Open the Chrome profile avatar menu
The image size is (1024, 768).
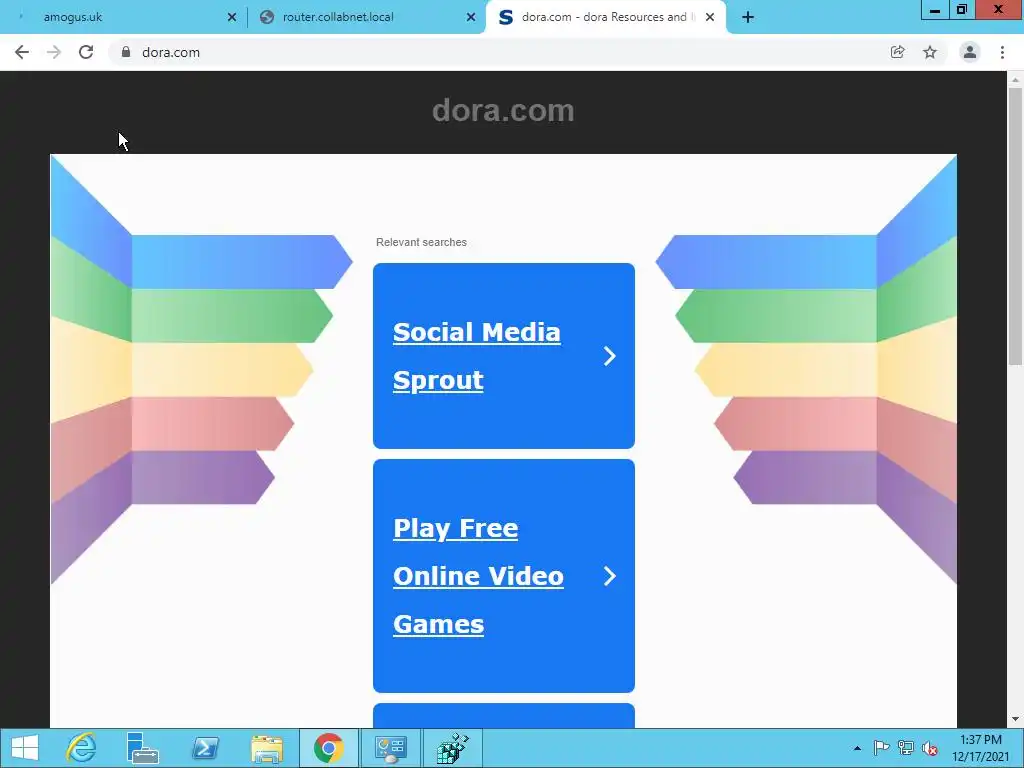970,52
